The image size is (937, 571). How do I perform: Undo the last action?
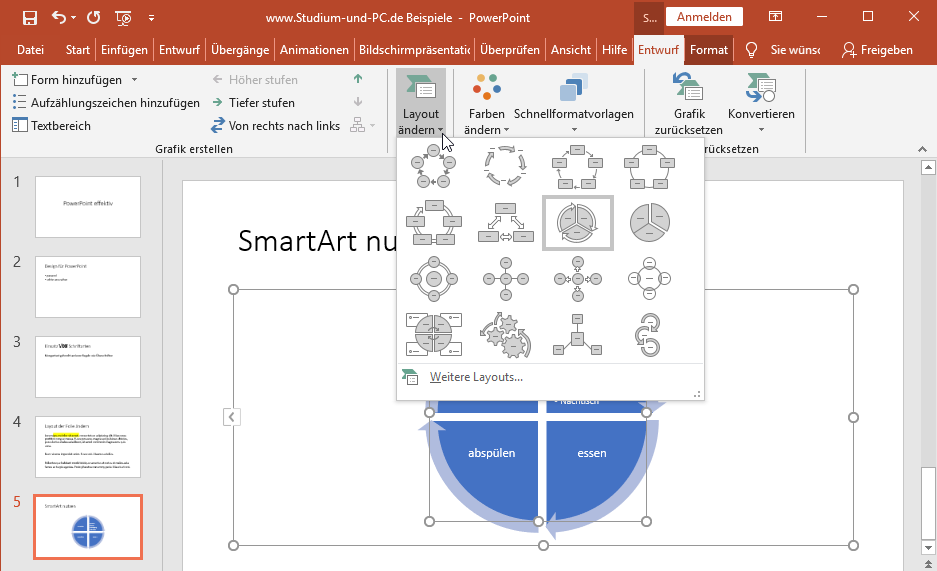coord(59,17)
